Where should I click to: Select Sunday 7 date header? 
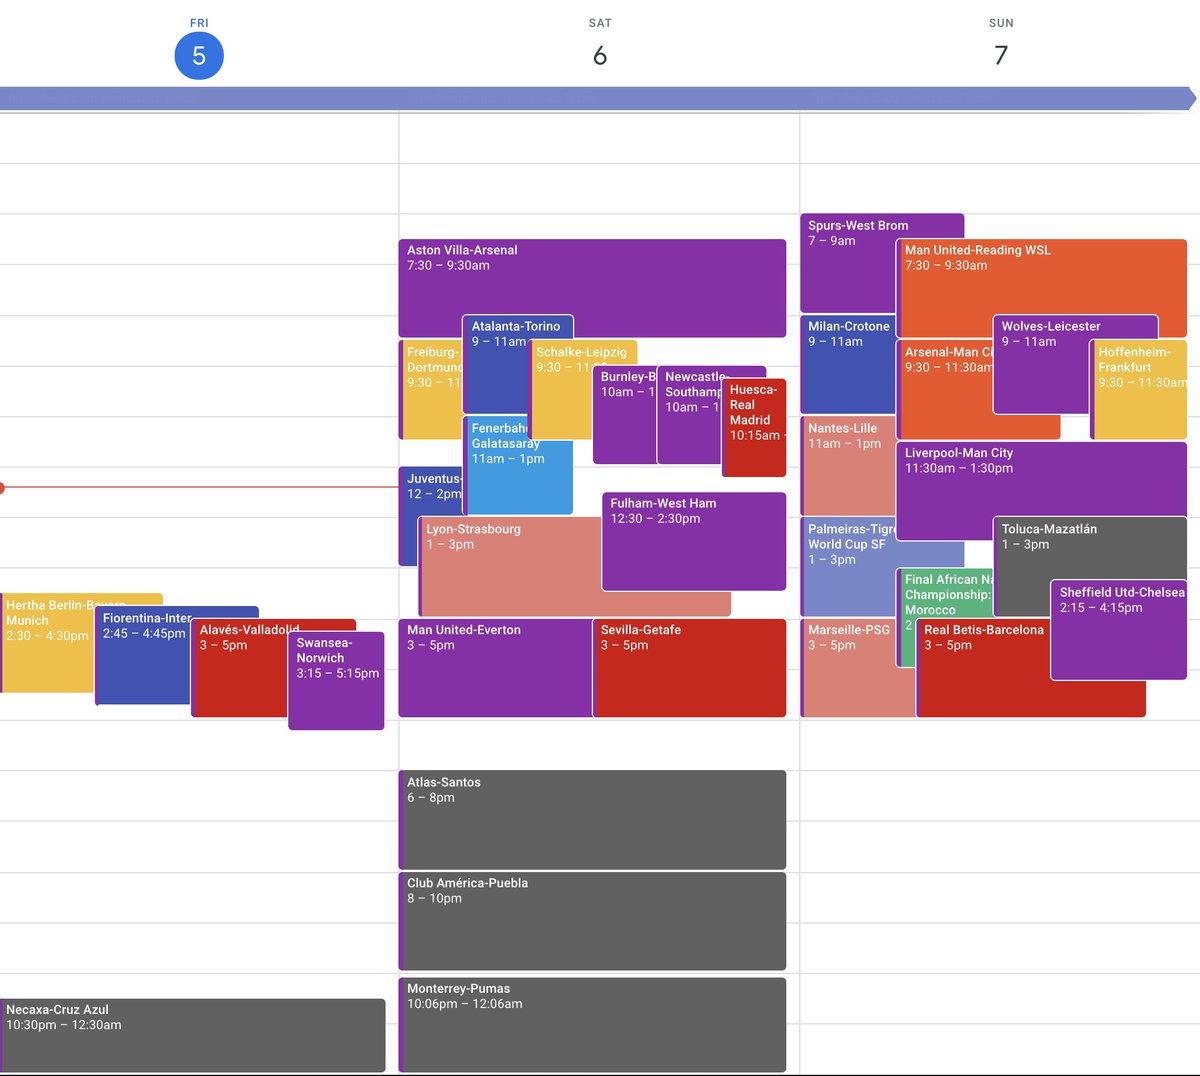(1001, 55)
